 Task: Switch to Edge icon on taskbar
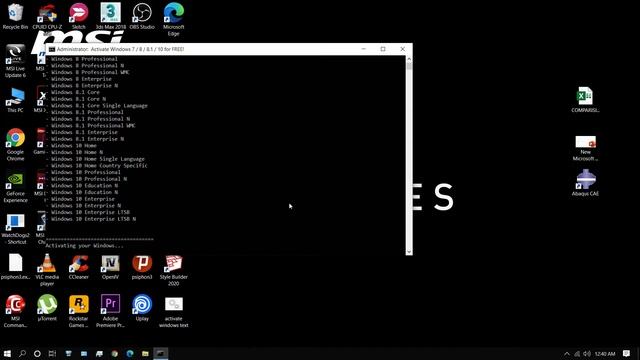coord(130,353)
